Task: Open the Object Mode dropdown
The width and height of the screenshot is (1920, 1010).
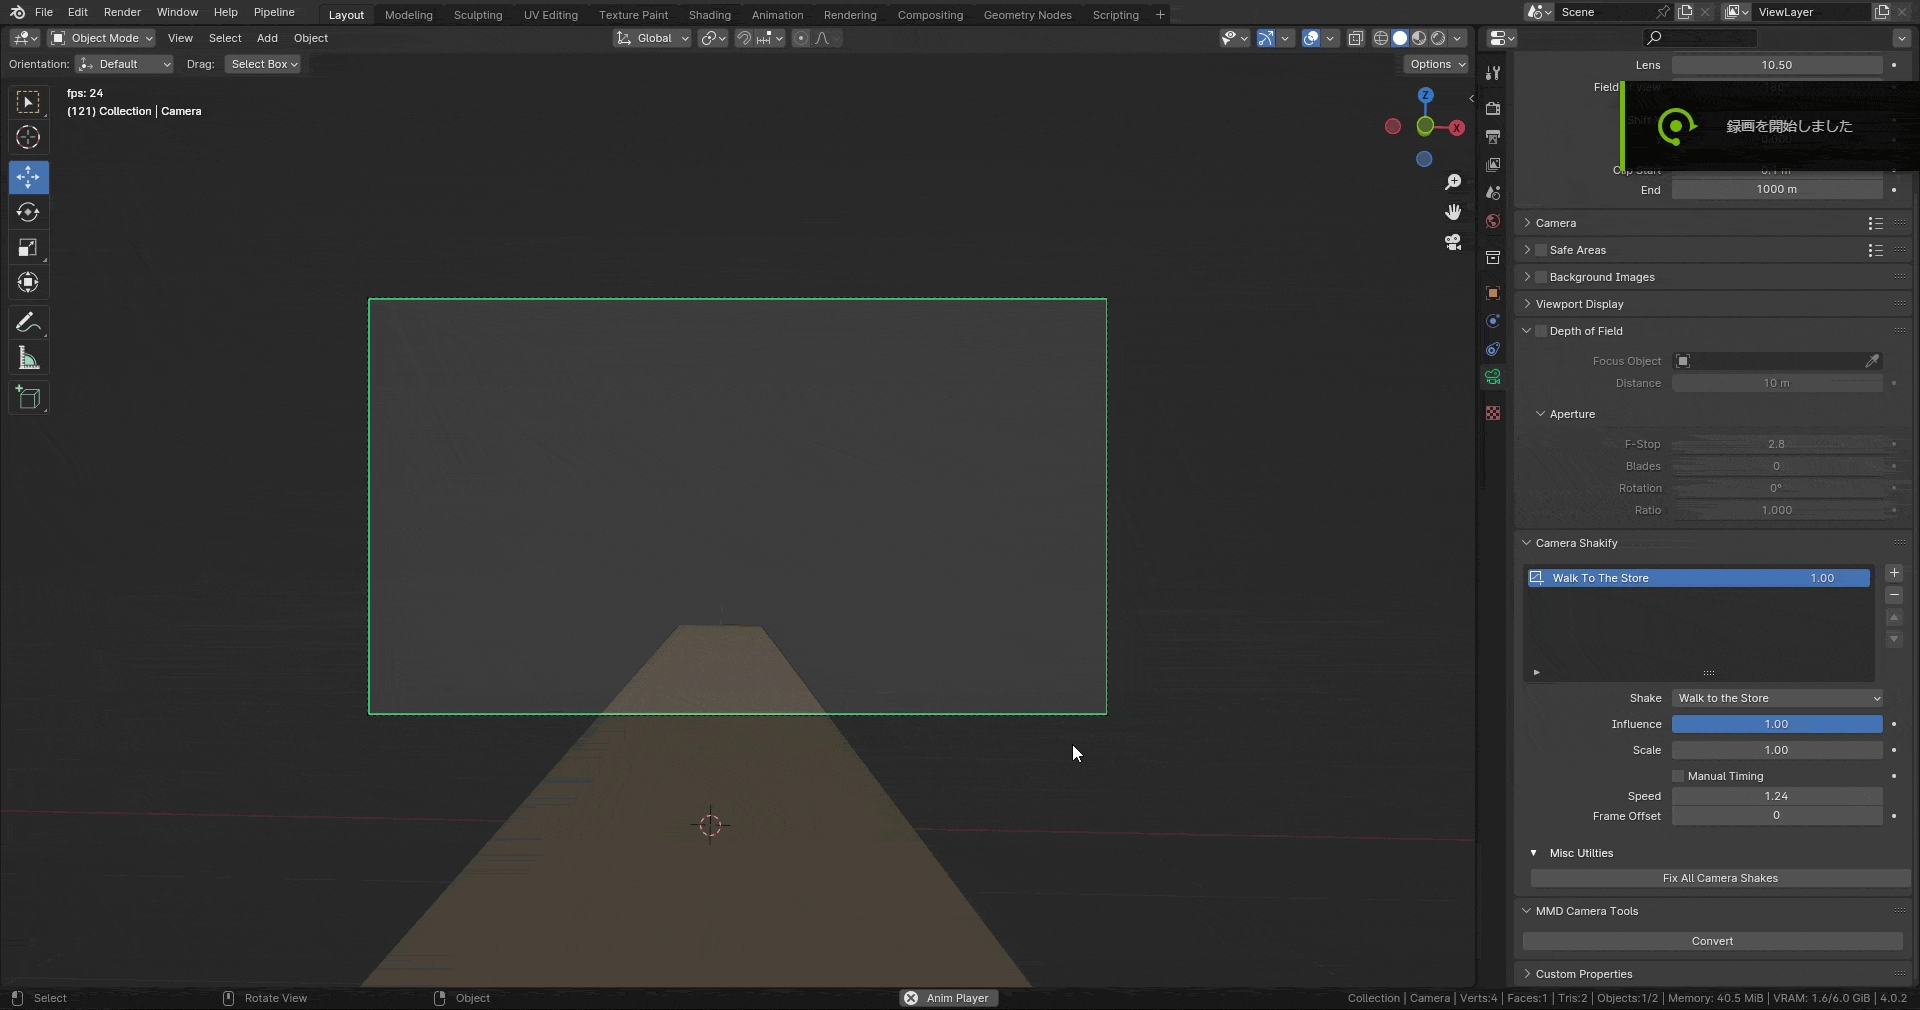Action: [x=102, y=38]
